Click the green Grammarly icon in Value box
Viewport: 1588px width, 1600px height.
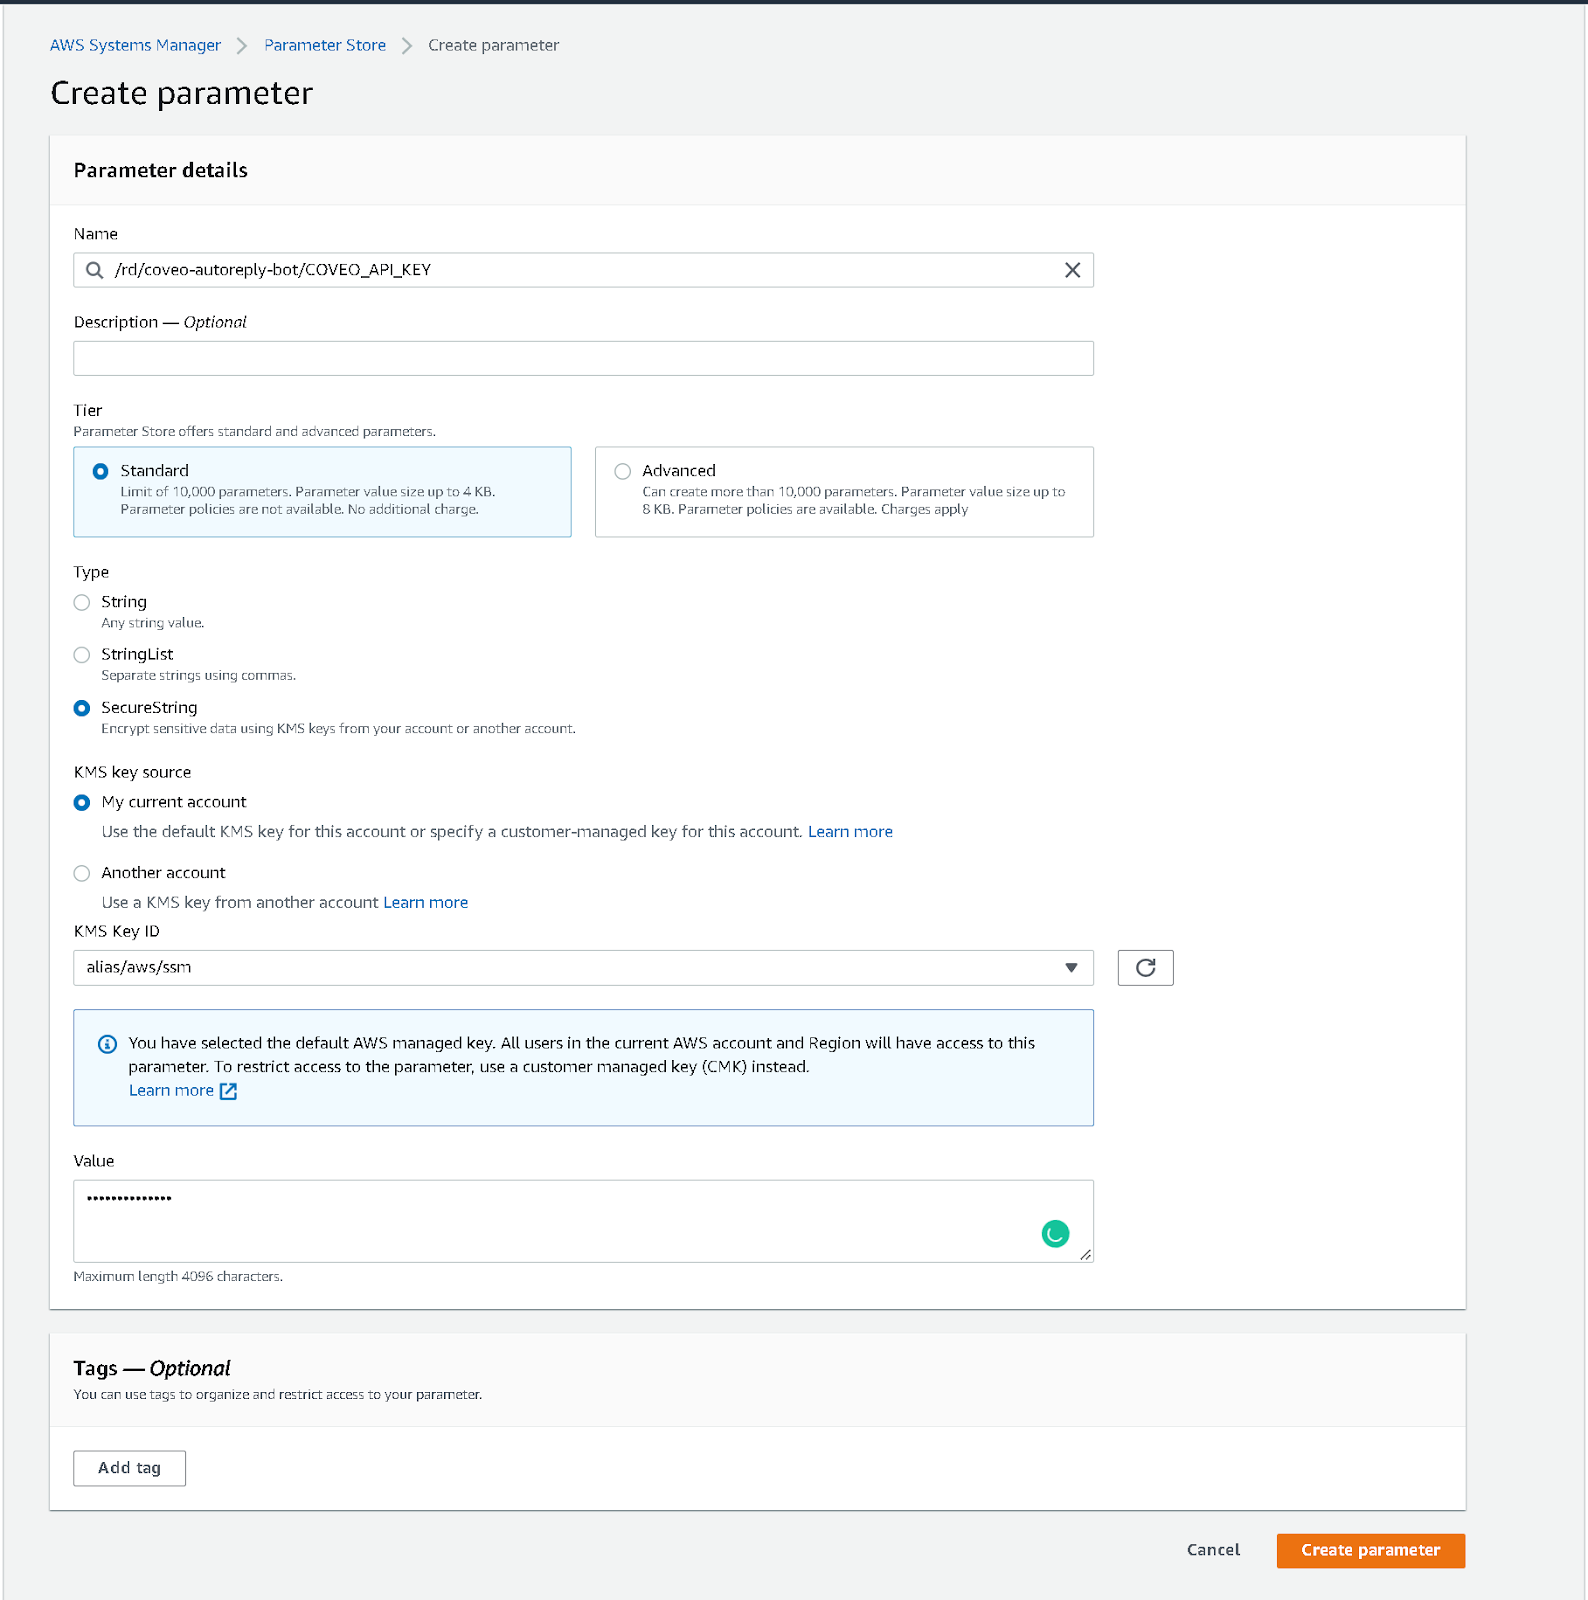[x=1055, y=1234]
